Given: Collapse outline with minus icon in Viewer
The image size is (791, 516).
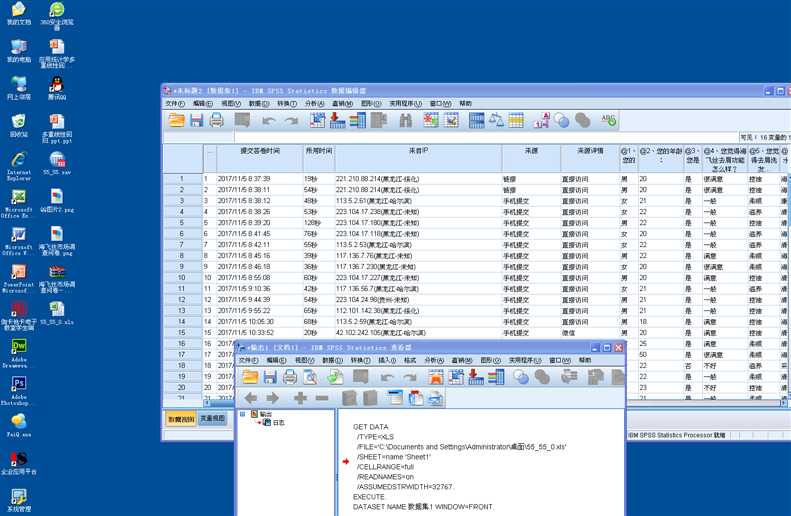Looking at the screenshot, I should pos(322,398).
